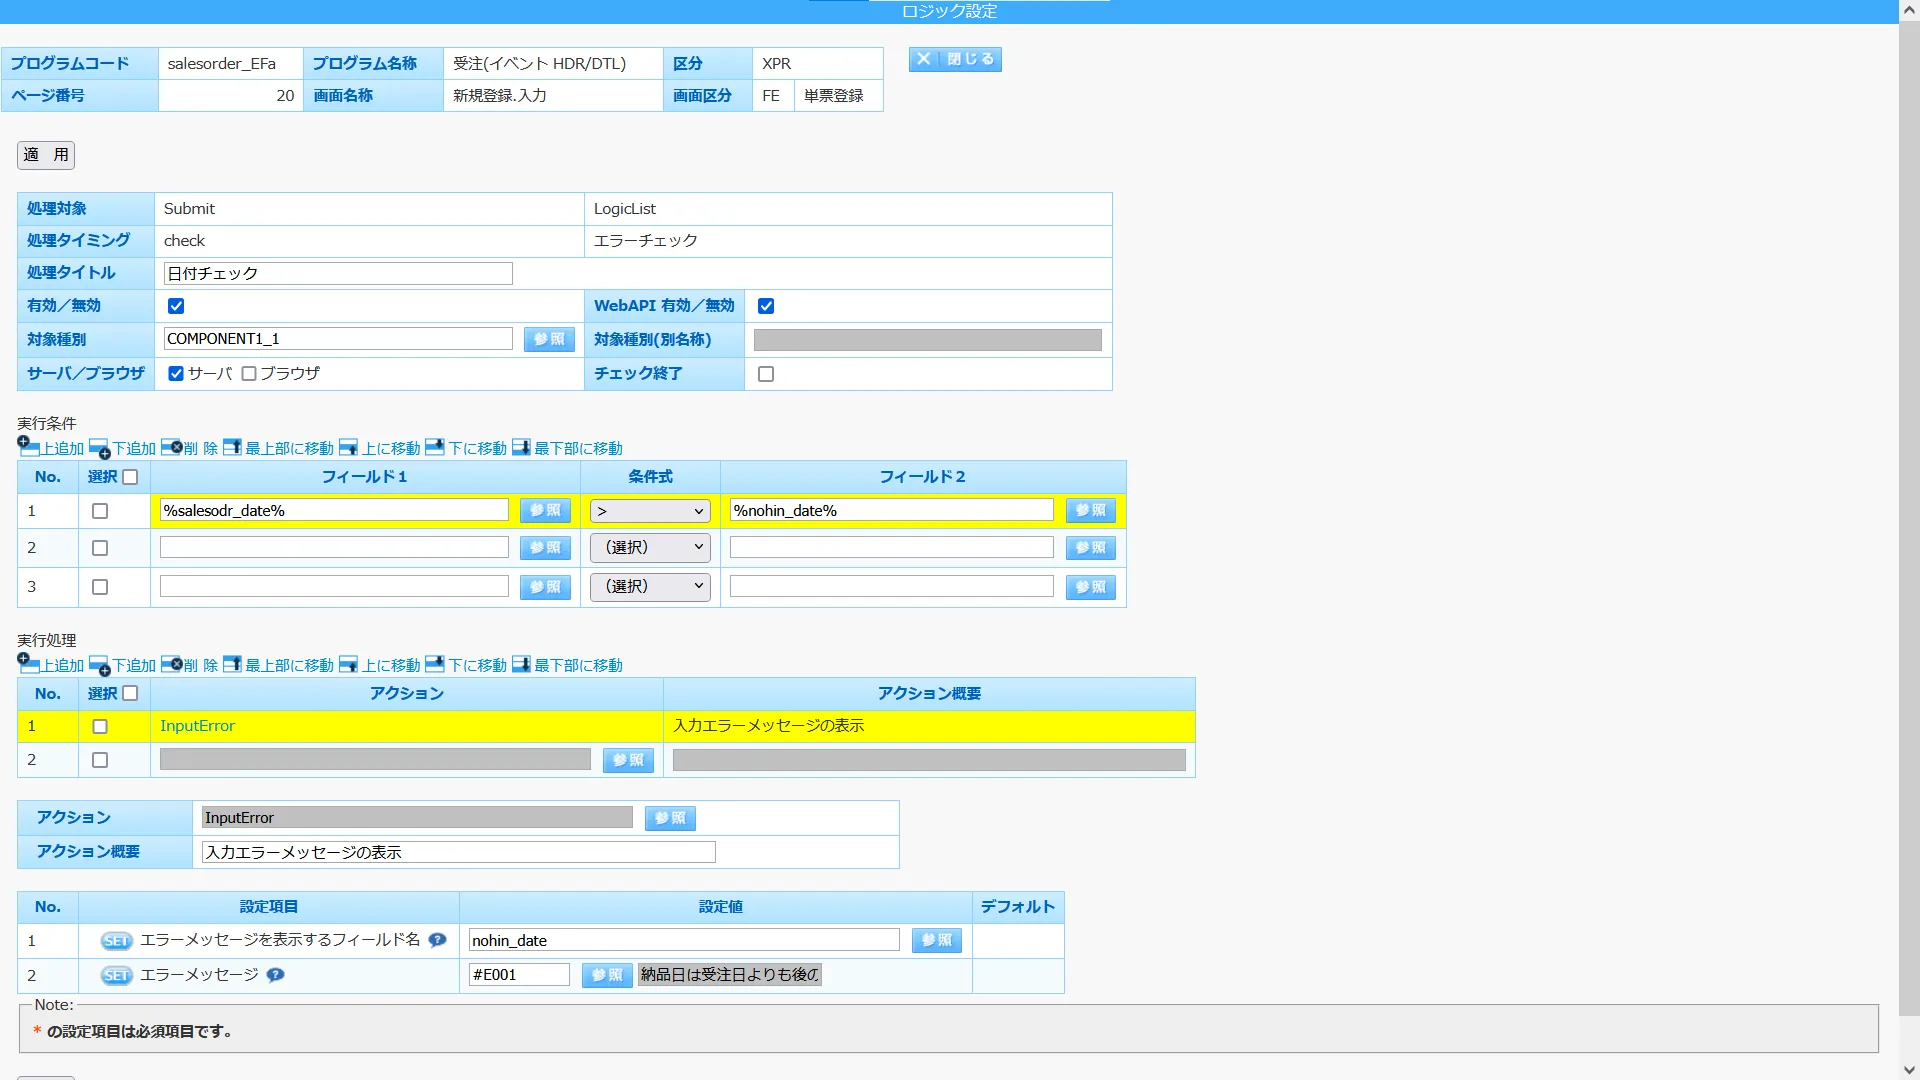Click 参照 button next to COMPONENT1_1
Image resolution: width=1920 pixels, height=1080 pixels.
pyautogui.click(x=549, y=339)
